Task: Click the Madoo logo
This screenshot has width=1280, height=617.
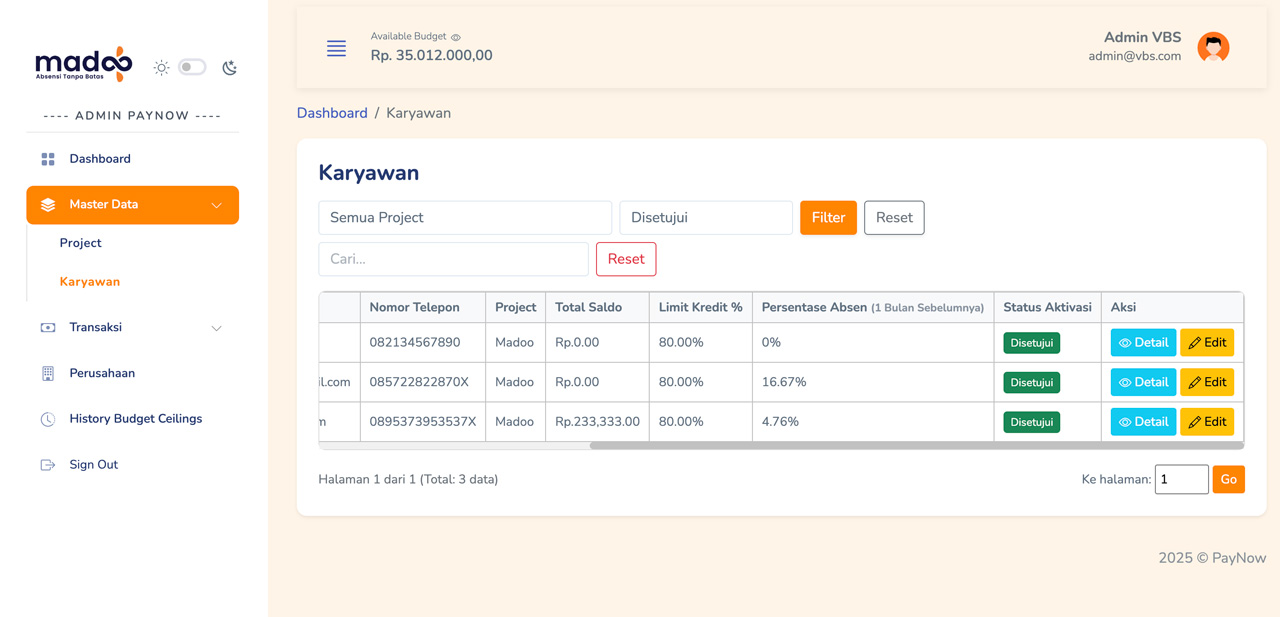Action: point(84,64)
